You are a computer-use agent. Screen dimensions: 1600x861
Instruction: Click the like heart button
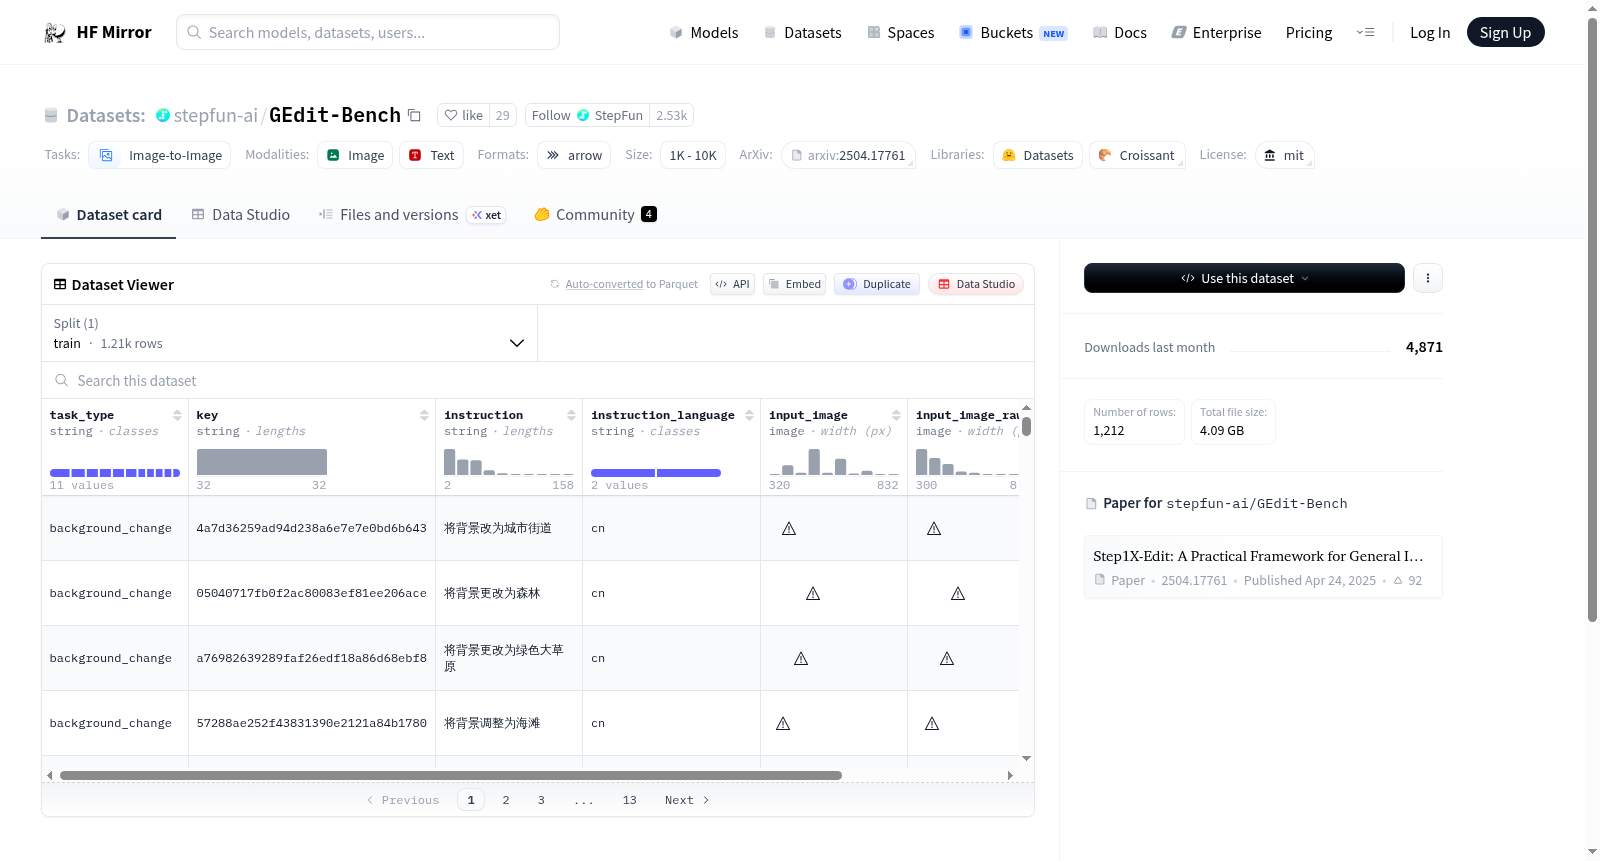463,115
